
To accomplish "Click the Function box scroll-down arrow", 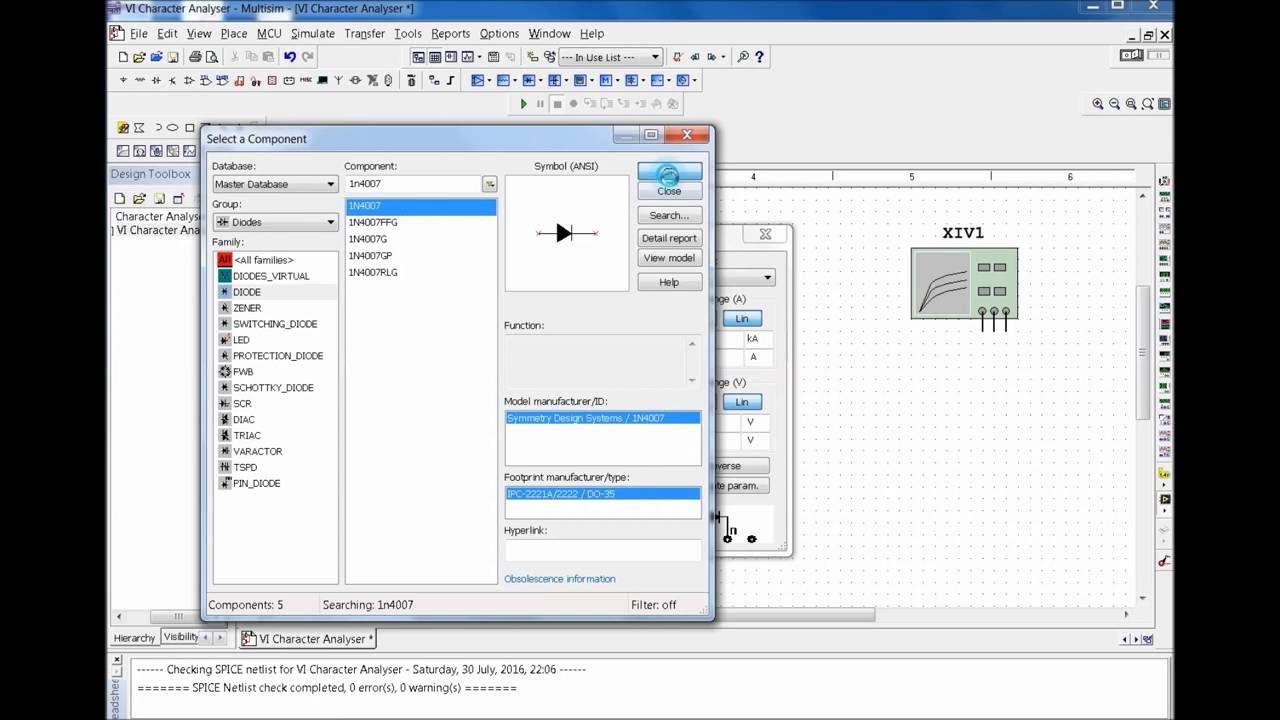I will pos(692,380).
